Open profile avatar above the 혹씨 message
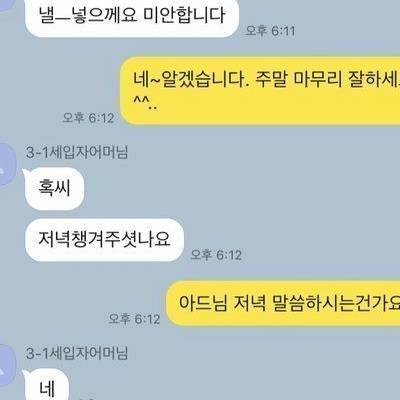Viewport: 400px width, 400px height. [7, 164]
